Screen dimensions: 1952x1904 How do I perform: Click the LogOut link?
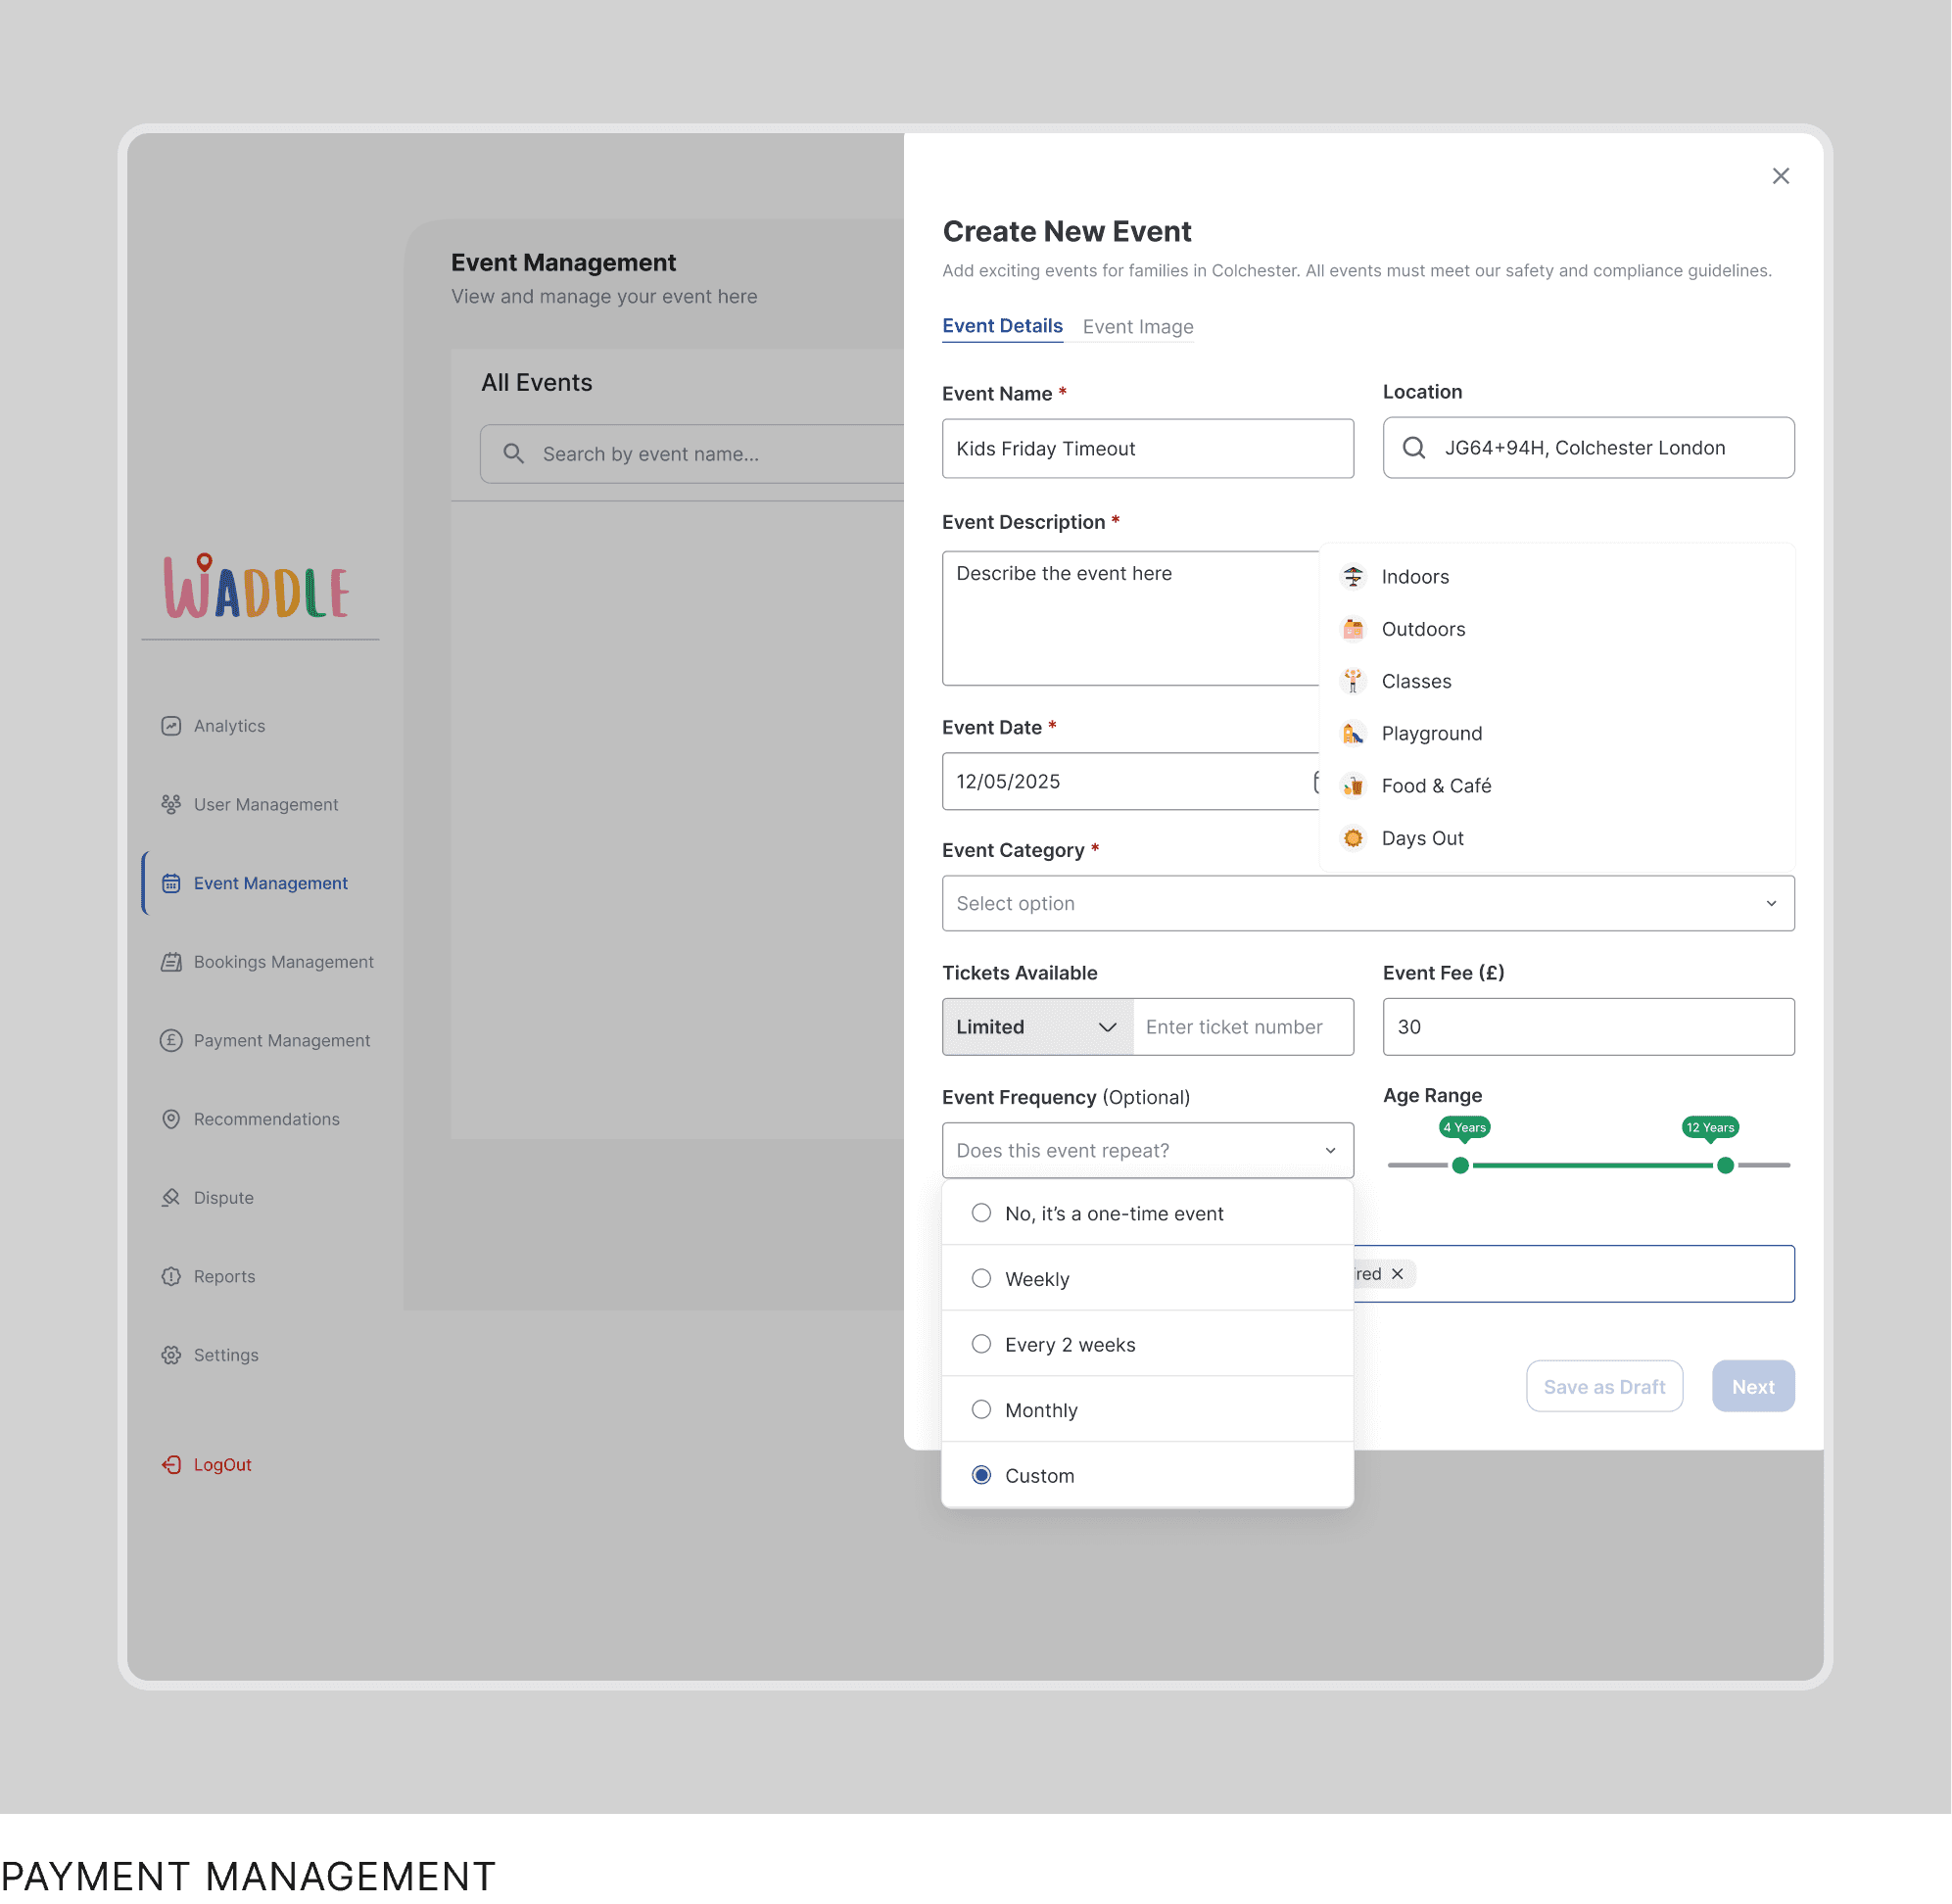point(221,1464)
